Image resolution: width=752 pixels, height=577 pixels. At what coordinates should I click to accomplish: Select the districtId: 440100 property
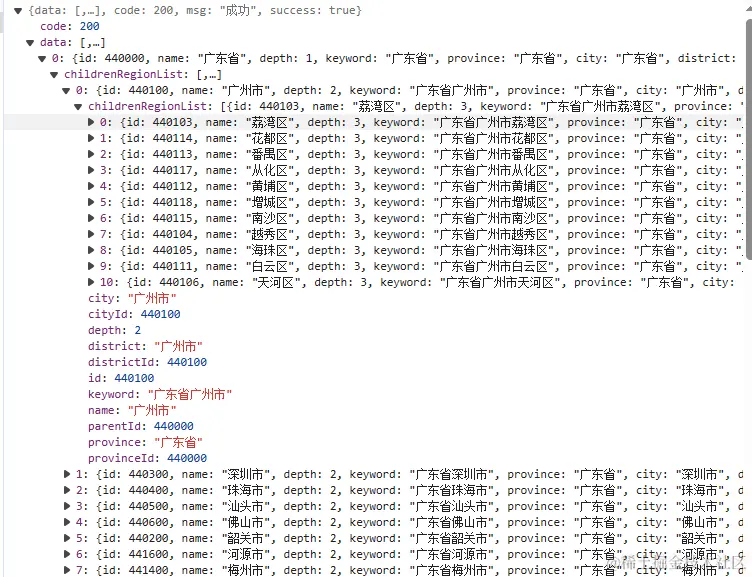click(x=148, y=363)
